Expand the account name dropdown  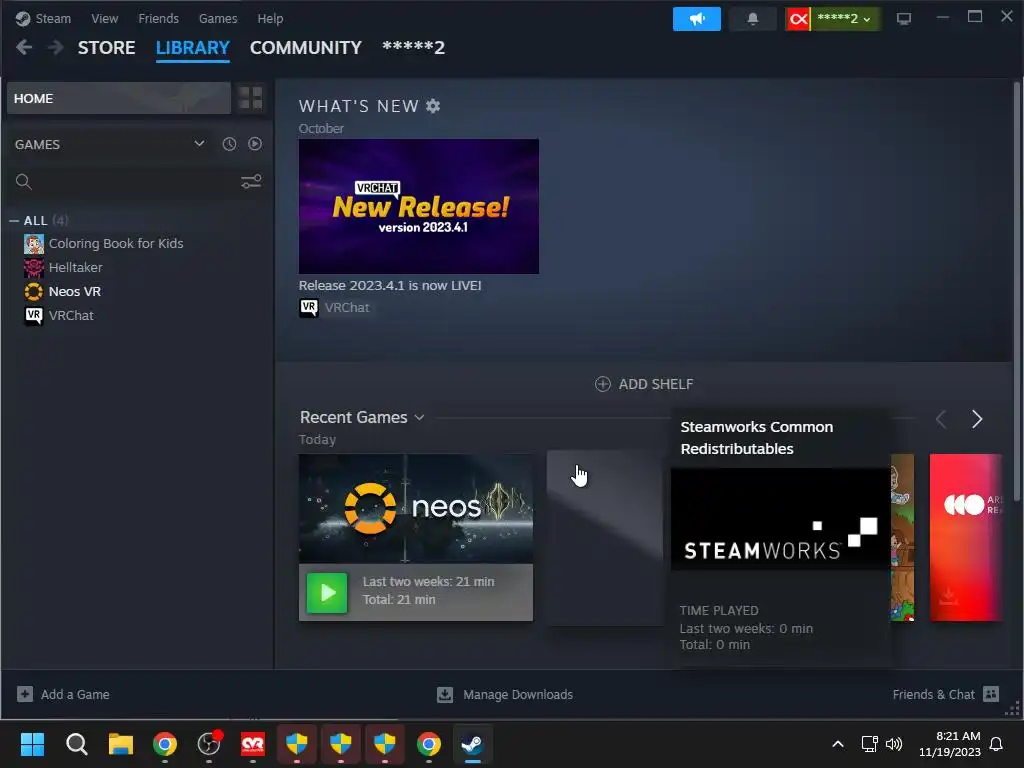click(843, 19)
